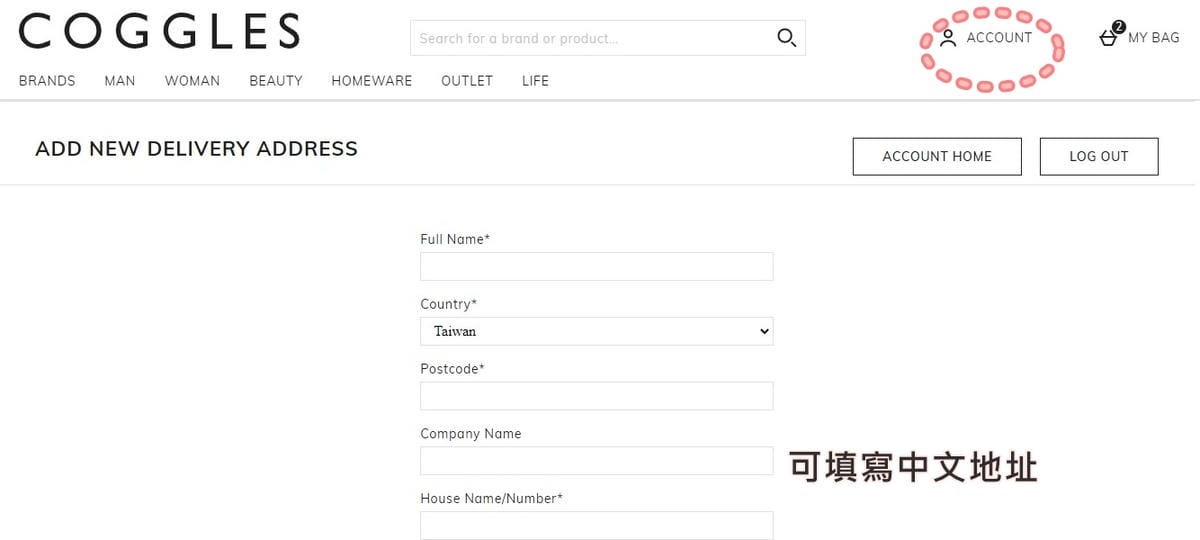Image resolution: width=1200 pixels, height=540 pixels.
Task: Click the Account link text
Action: point(999,38)
